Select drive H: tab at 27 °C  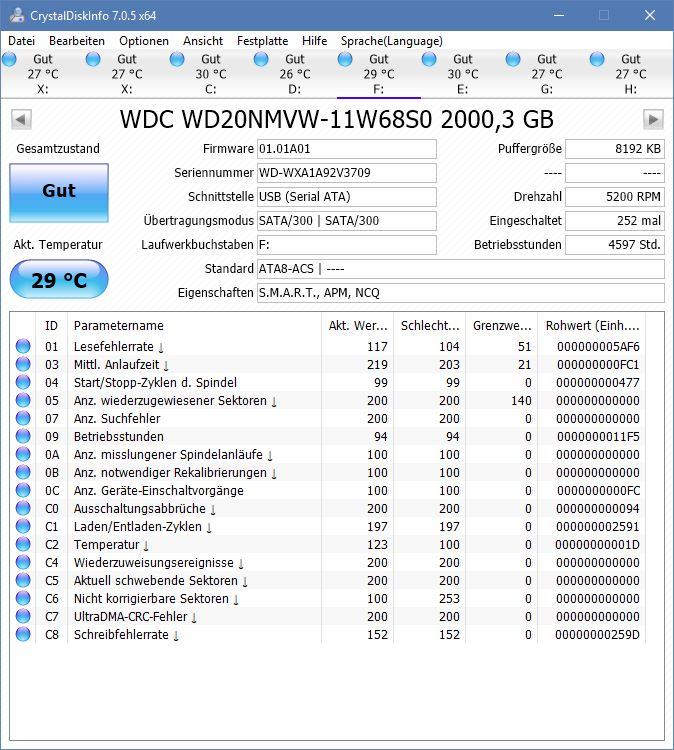click(x=631, y=74)
